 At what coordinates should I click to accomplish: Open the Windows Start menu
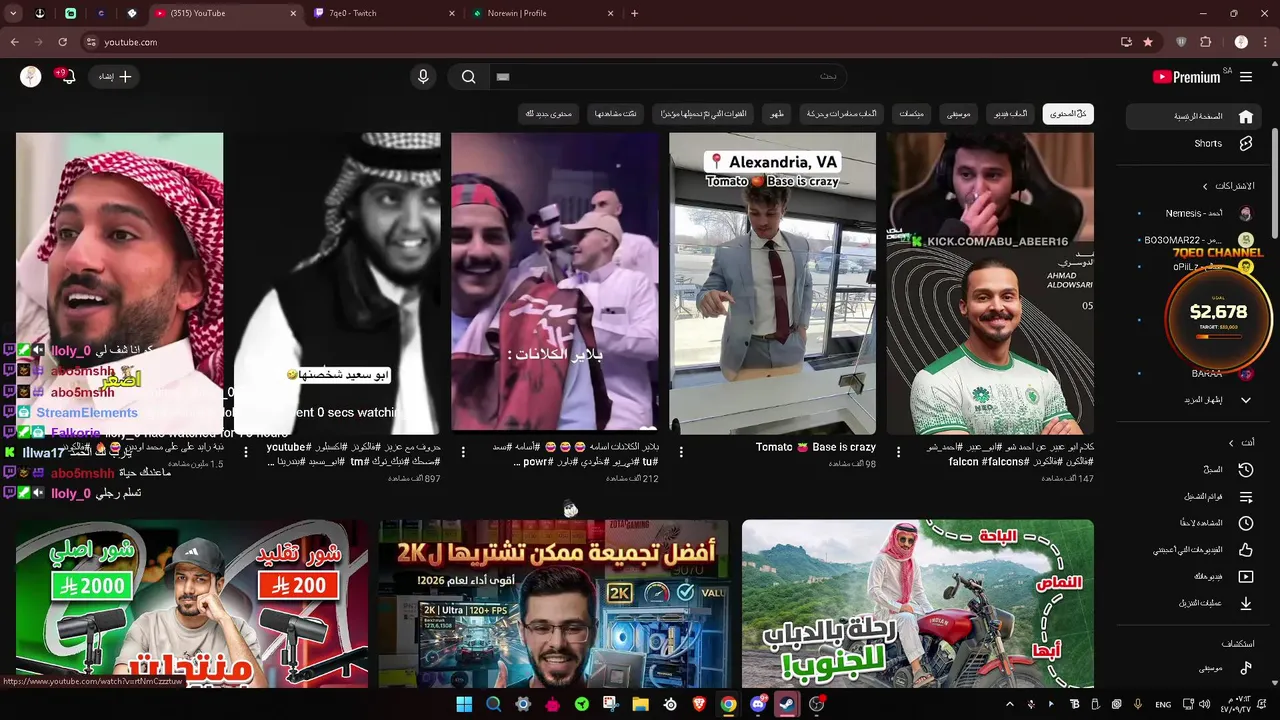coord(464,704)
